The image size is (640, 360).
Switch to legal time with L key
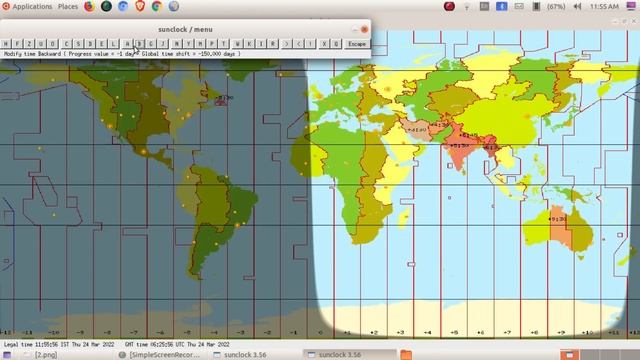click(113, 44)
